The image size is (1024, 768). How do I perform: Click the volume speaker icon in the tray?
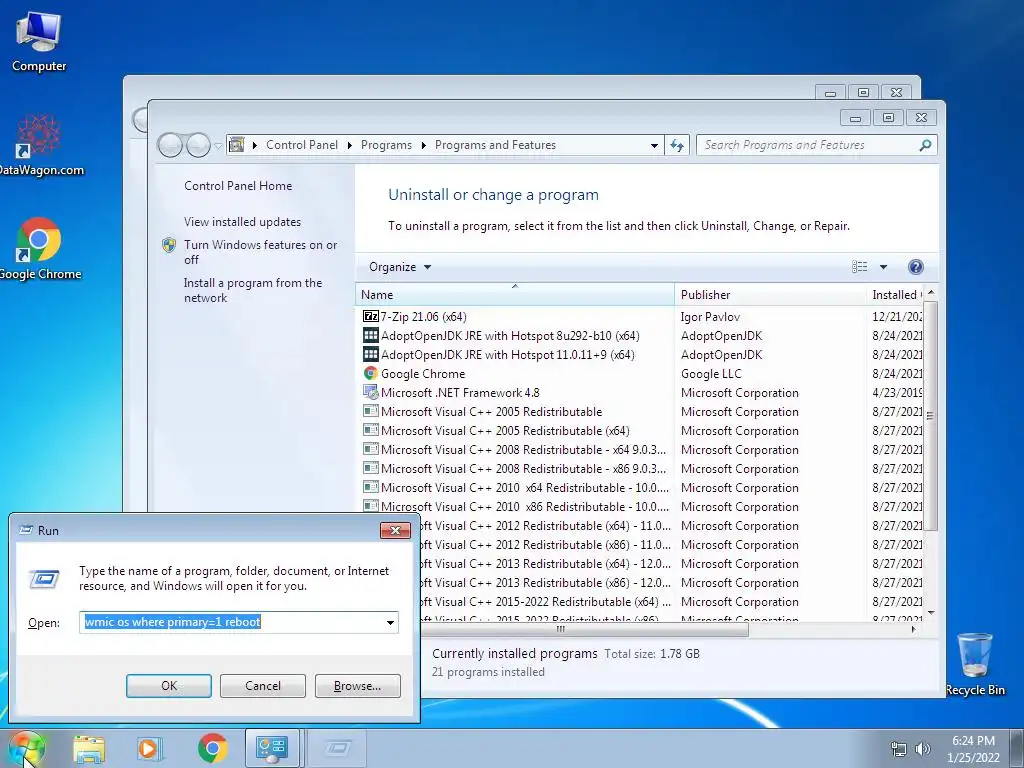coord(923,749)
